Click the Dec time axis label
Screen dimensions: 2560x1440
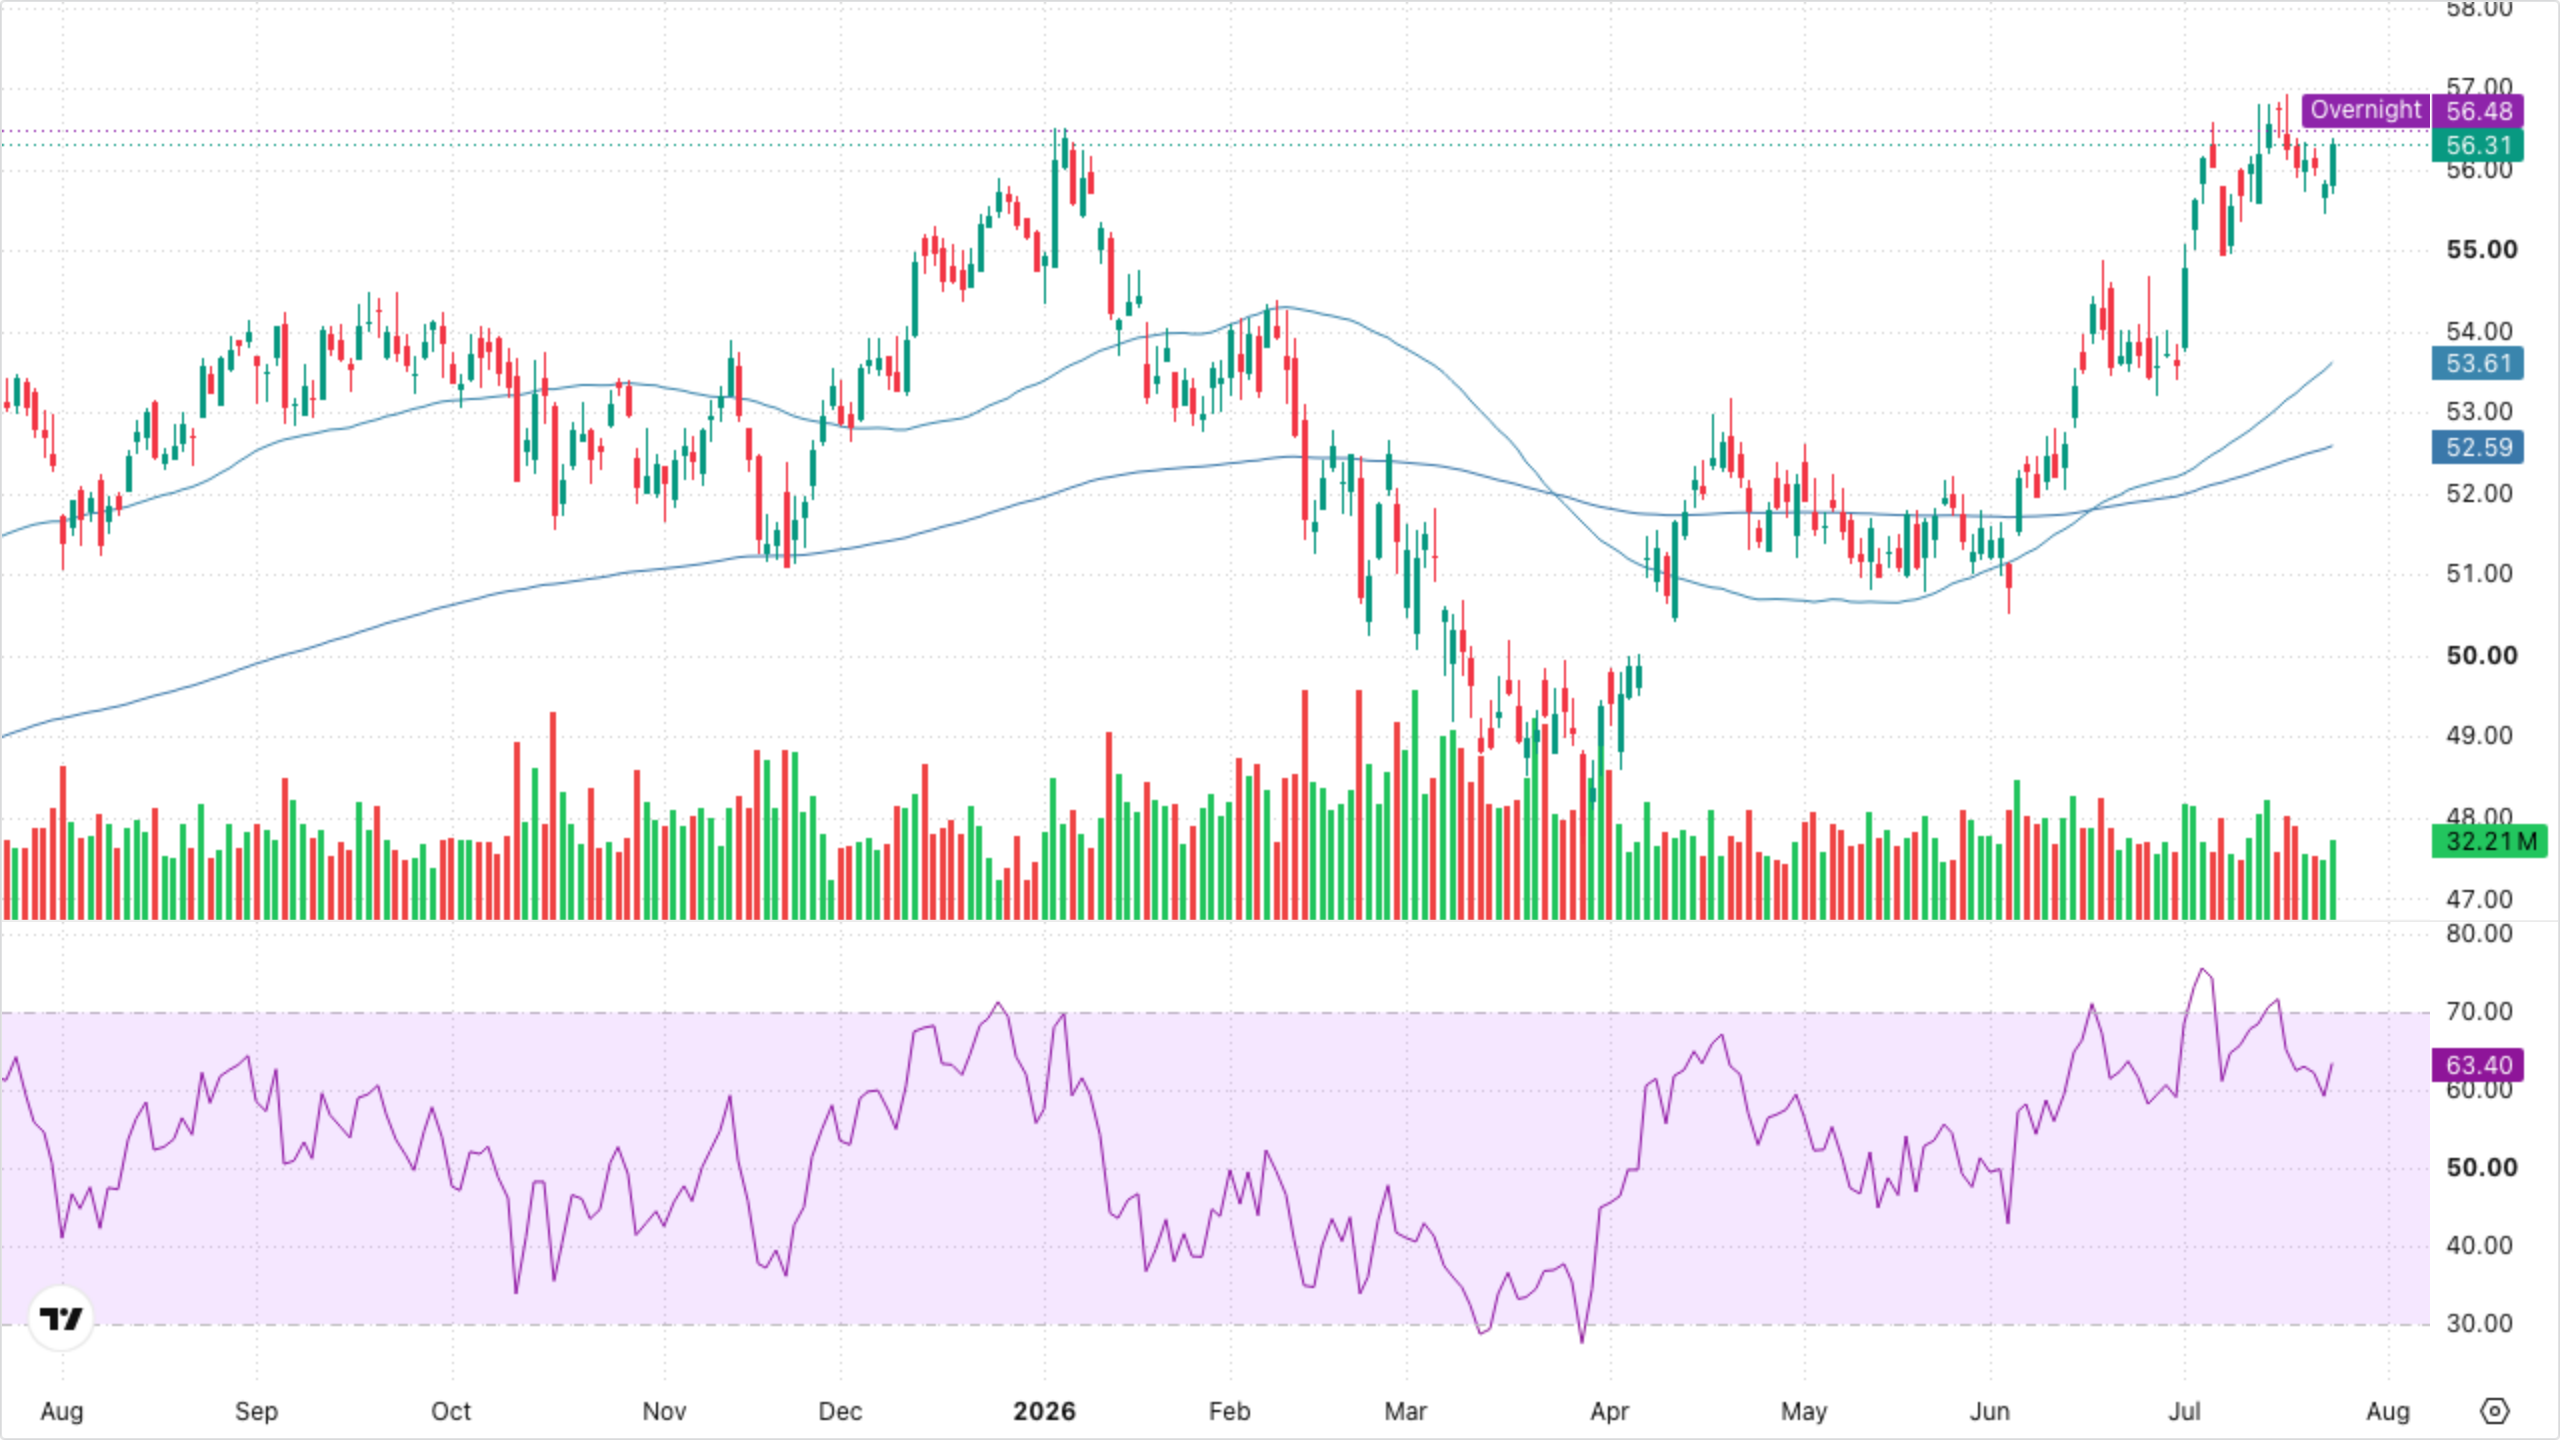(x=840, y=1411)
